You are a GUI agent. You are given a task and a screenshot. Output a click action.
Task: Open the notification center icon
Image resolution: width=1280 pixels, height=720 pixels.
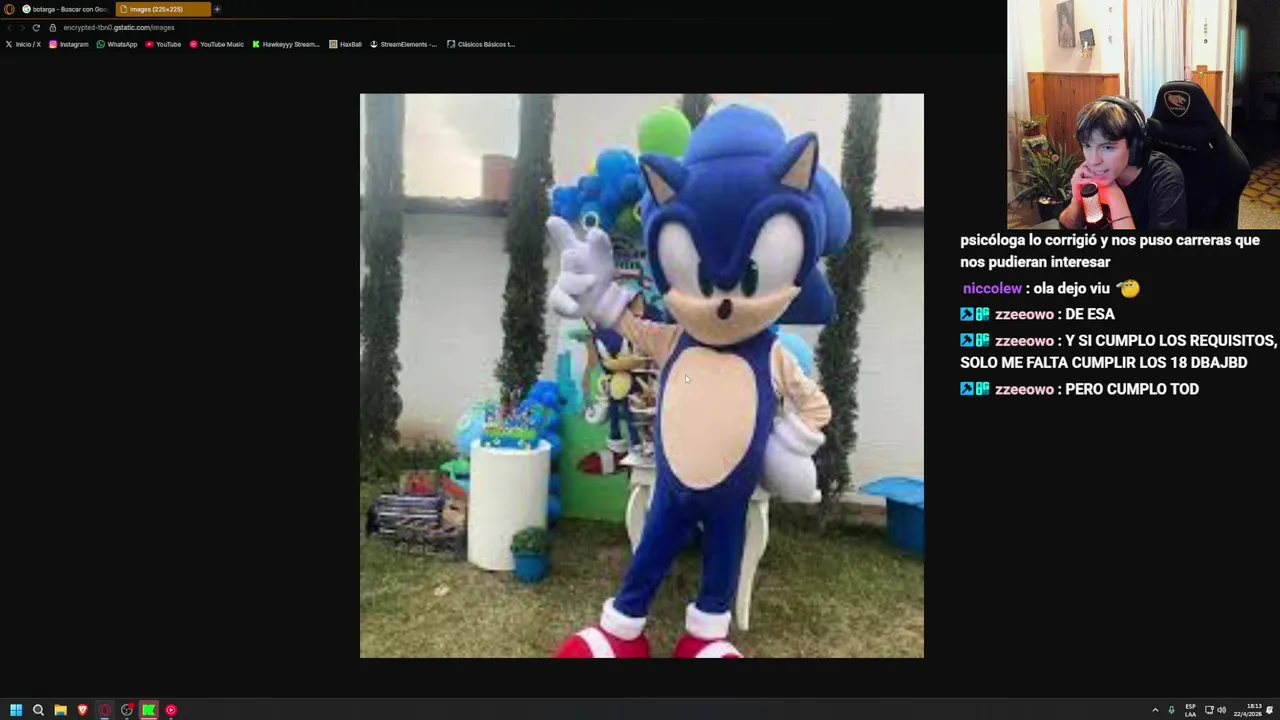(1270, 710)
